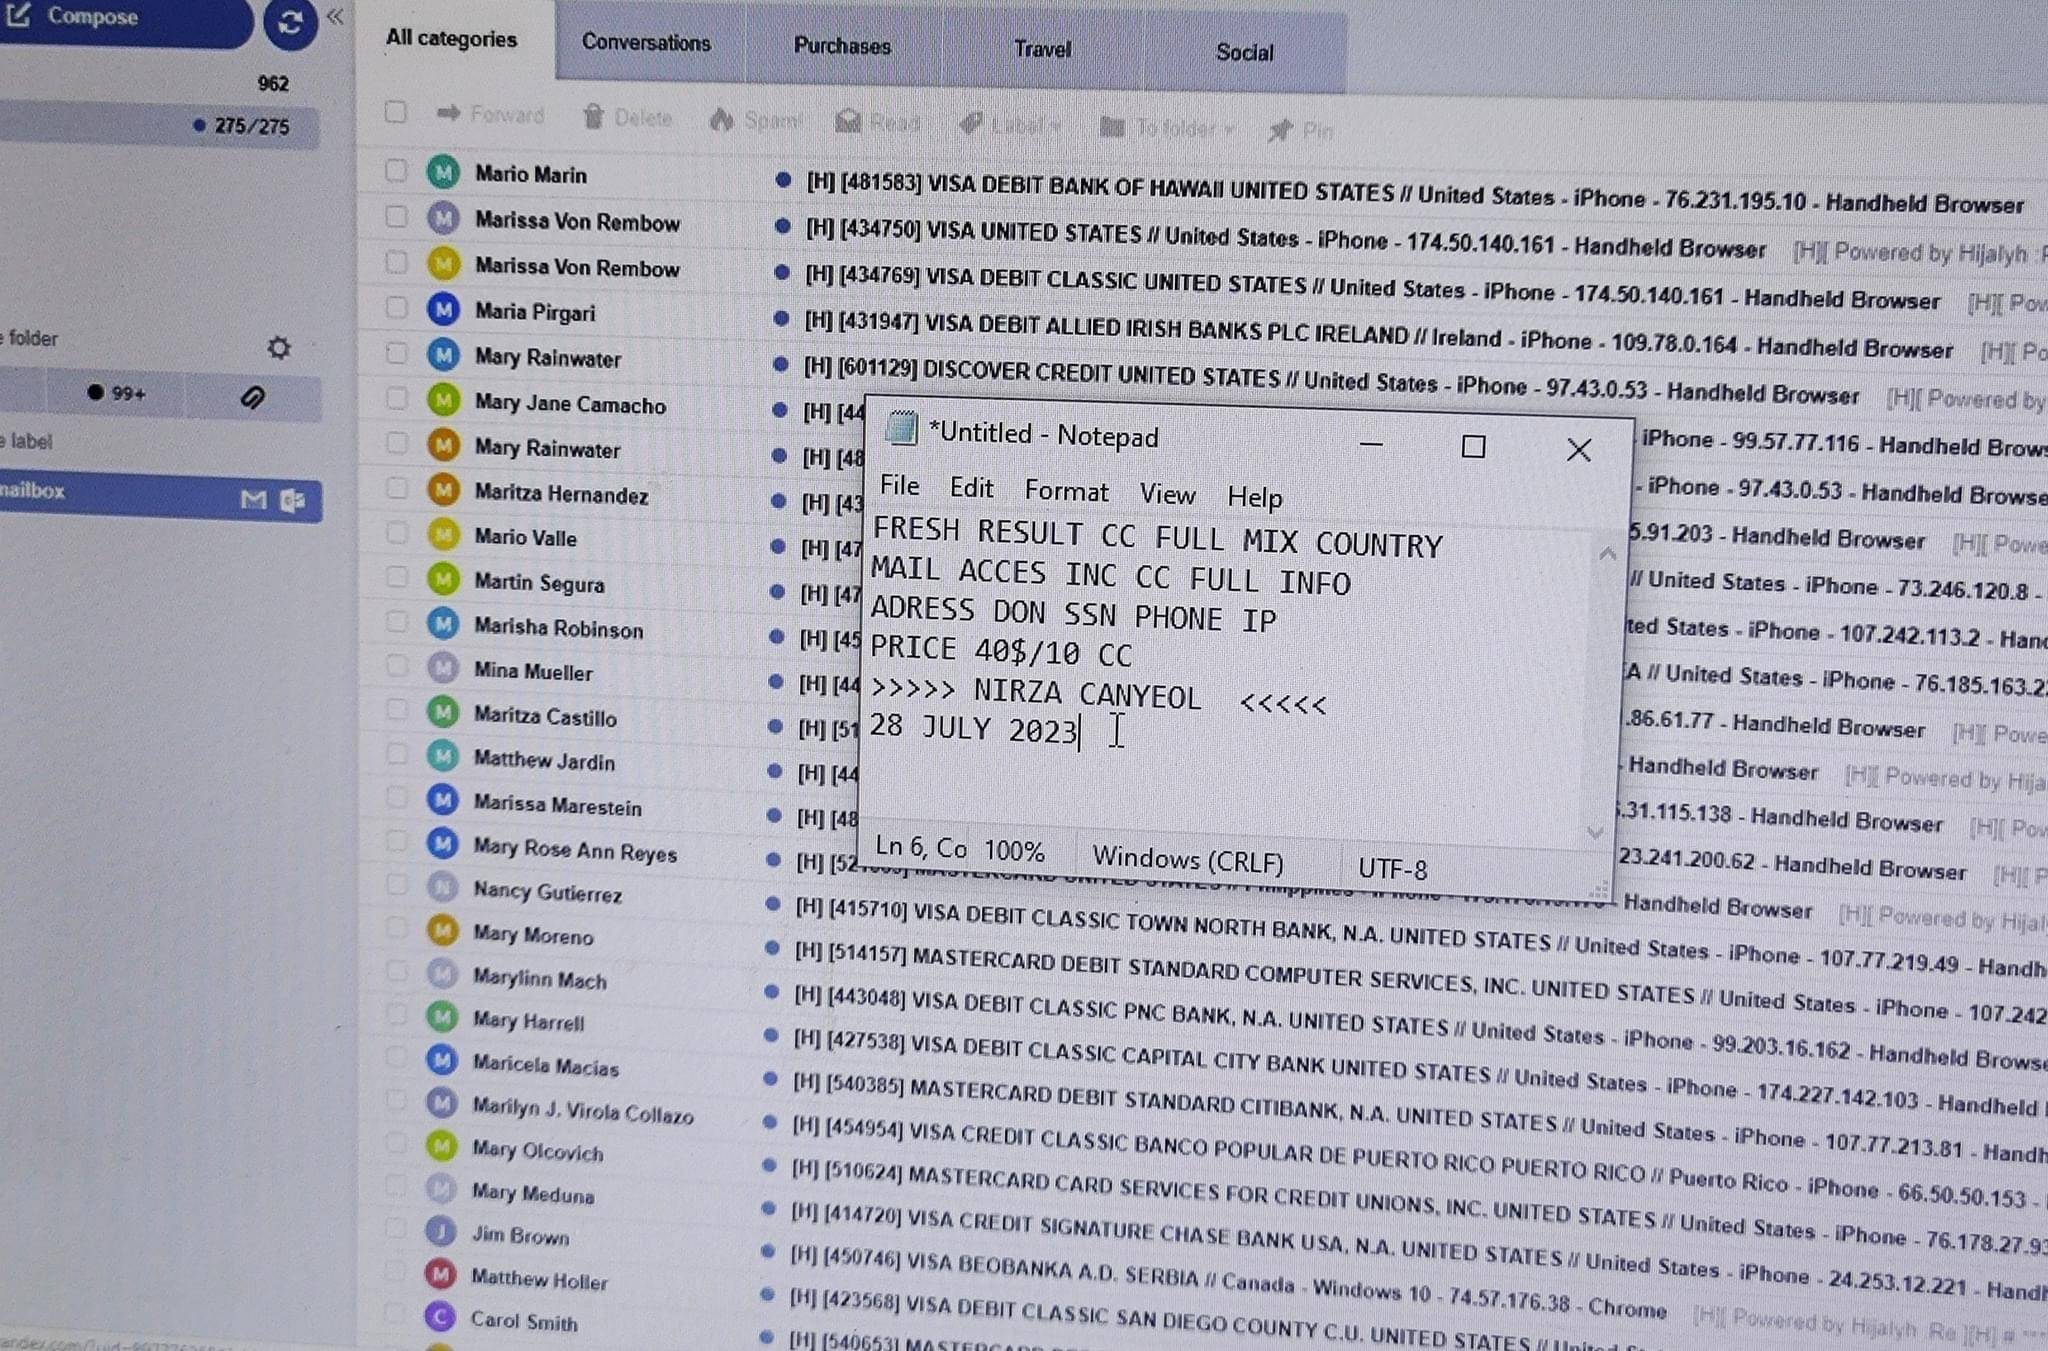Viewport: 2048px width, 1351px height.
Task: Click the Gmail M icon in the mailbox row
Action: pos(254,499)
